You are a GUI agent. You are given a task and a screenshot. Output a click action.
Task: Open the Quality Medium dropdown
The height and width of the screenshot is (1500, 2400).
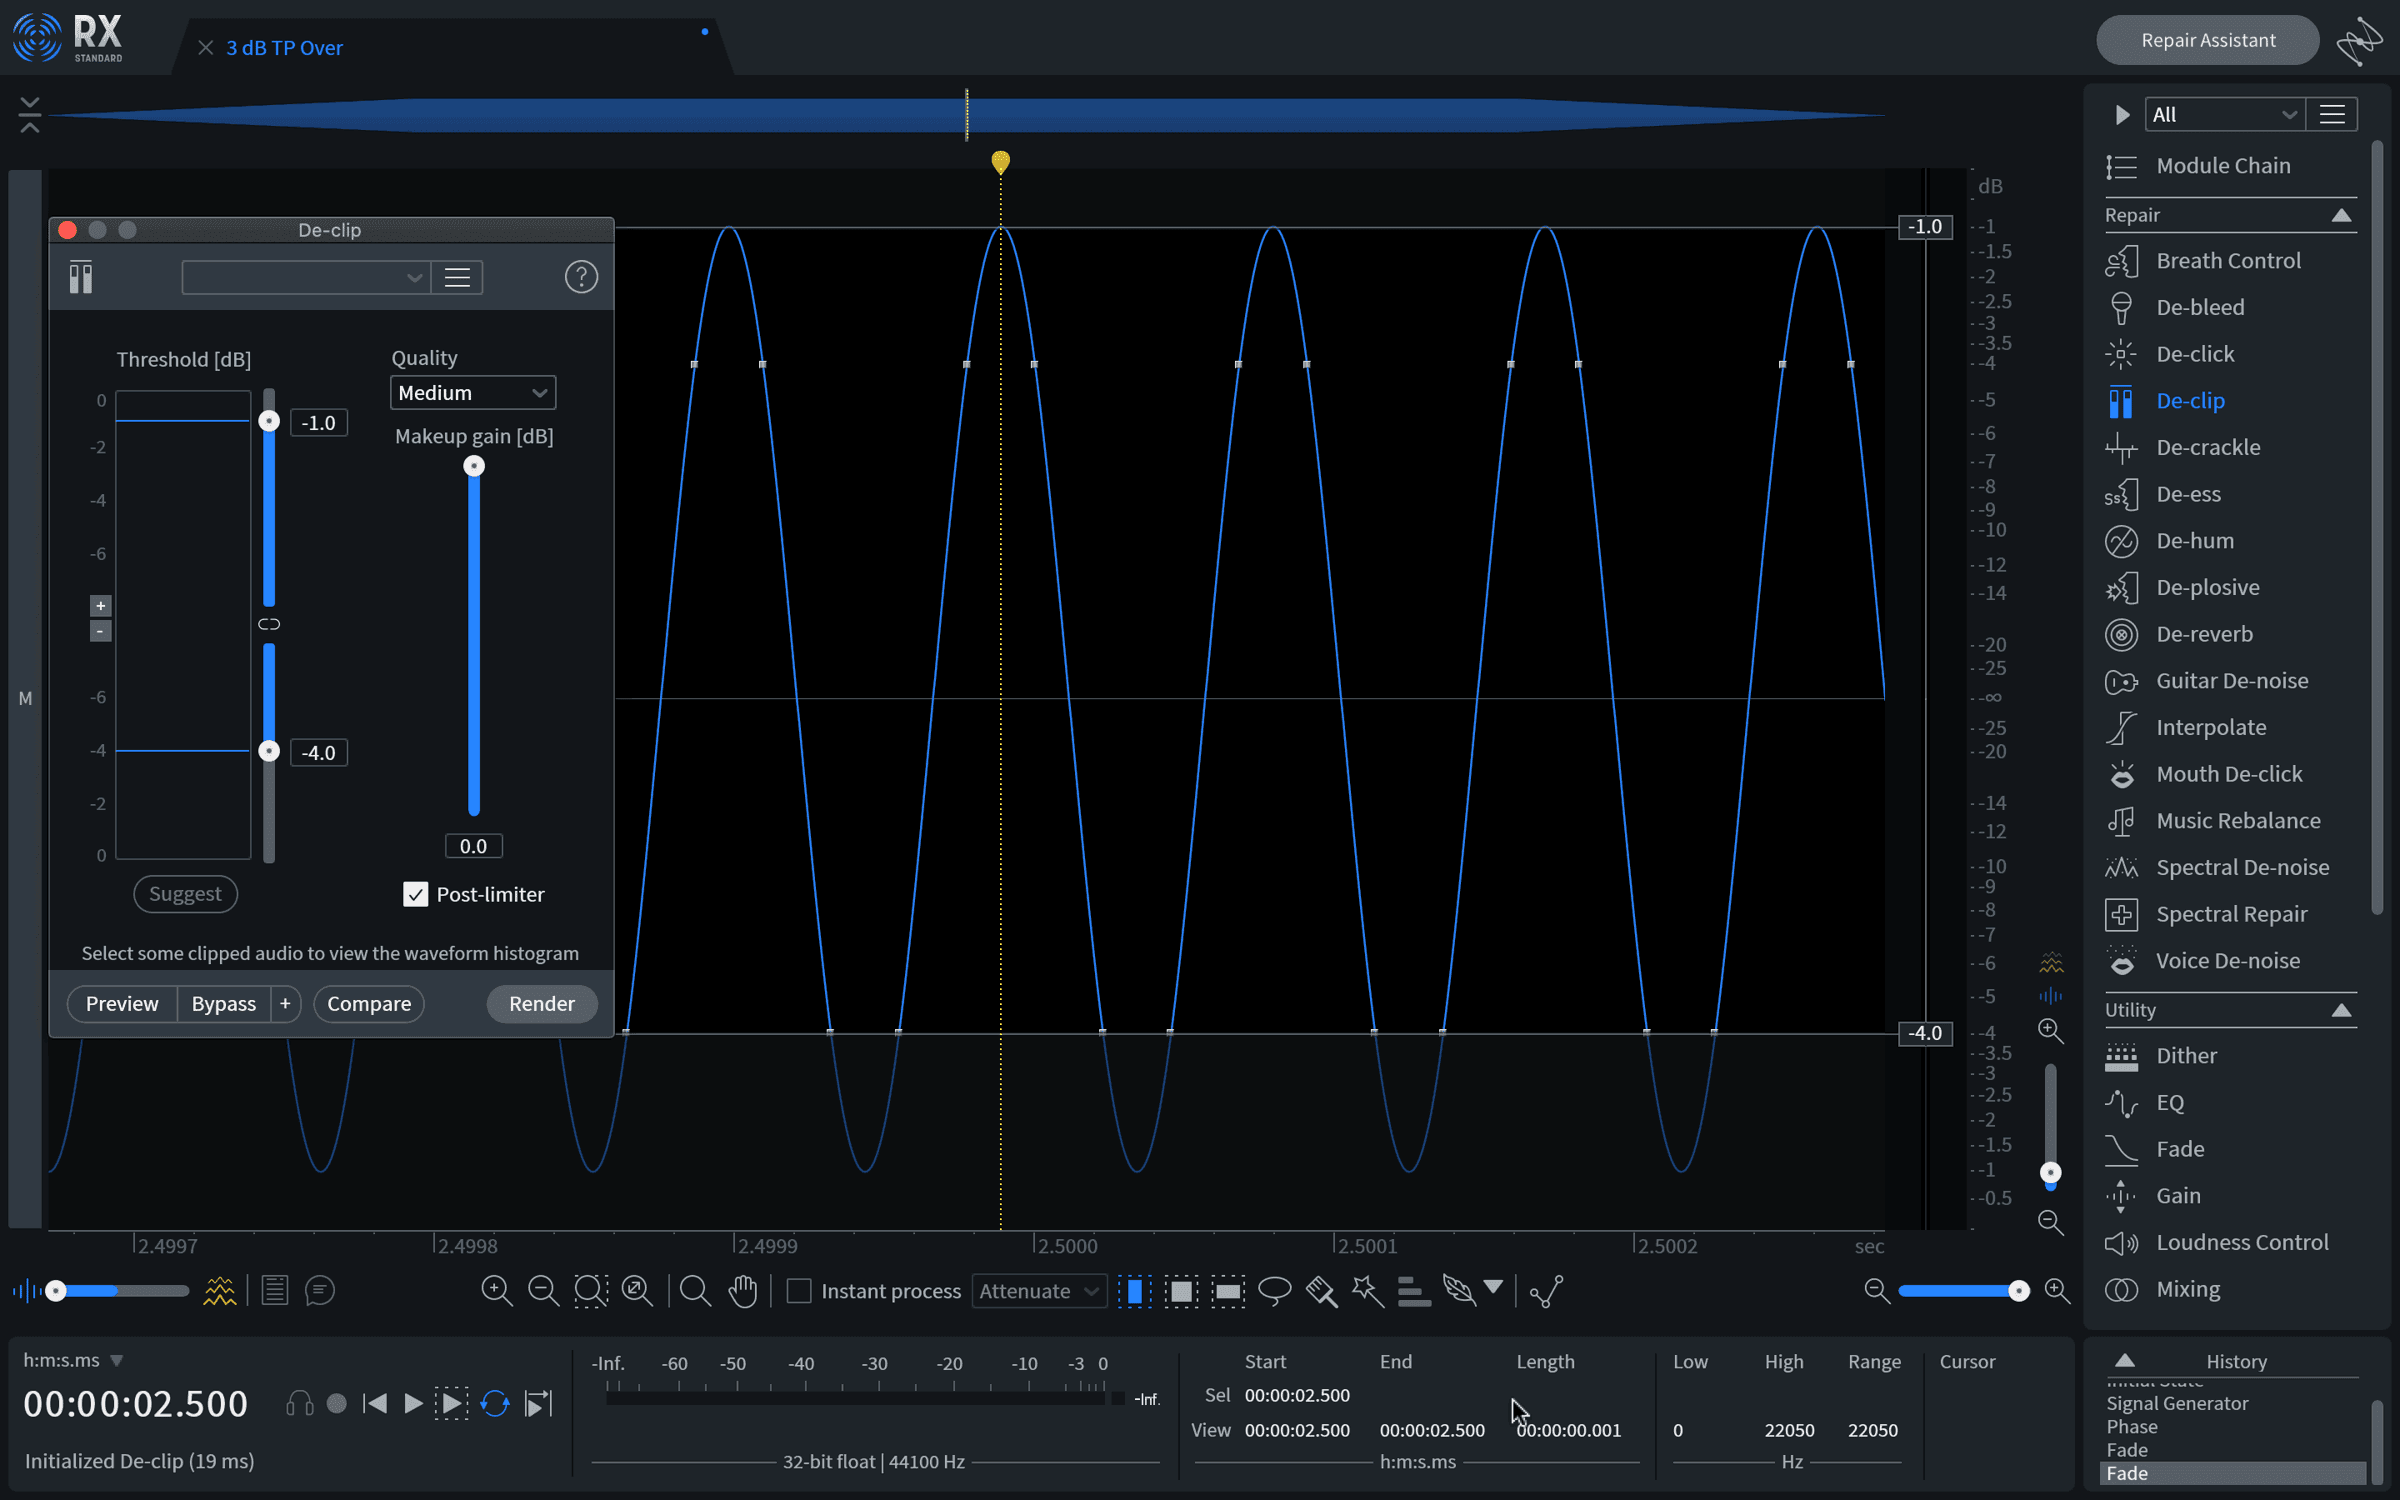[472, 393]
